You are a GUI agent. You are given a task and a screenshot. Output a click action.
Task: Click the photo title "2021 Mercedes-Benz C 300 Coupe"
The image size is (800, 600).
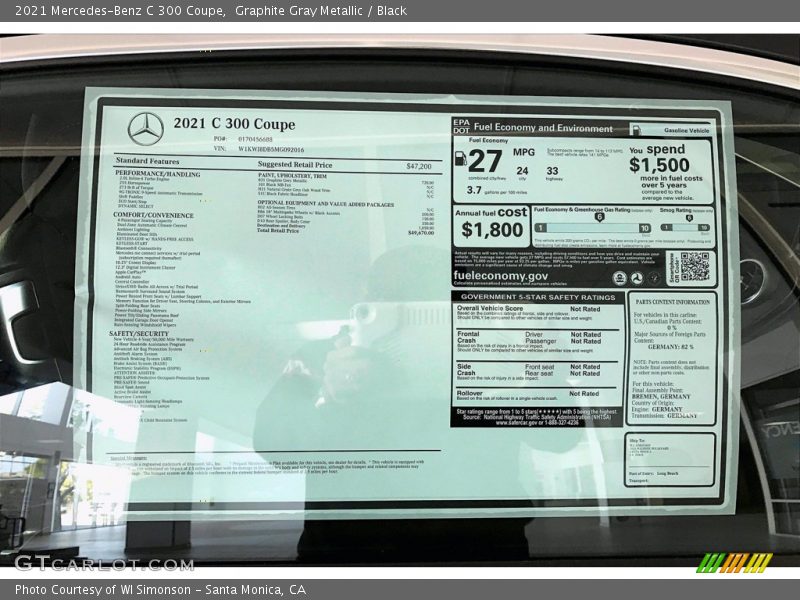click(x=120, y=11)
